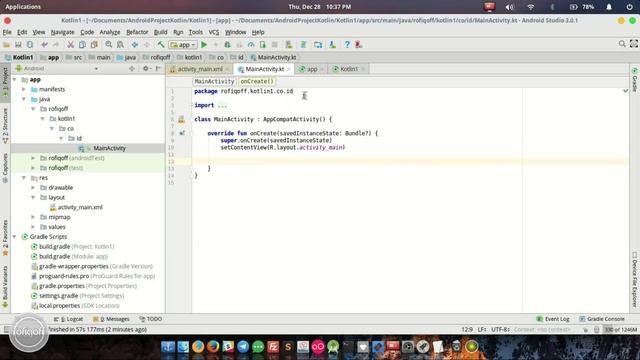Collapse the Gradle Scripts node
This screenshot has width=640, height=360.
click(x=15, y=236)
